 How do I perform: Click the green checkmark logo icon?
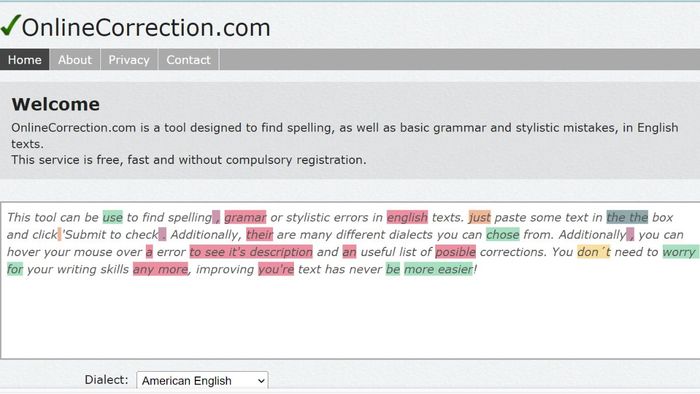[x=10, y=25]
